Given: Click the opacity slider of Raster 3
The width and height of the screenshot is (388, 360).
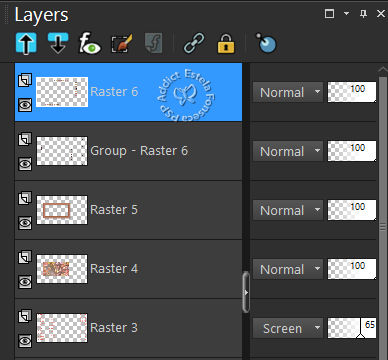Looking at the screenshot, I should pyautogui.click(x=352, y=328).
